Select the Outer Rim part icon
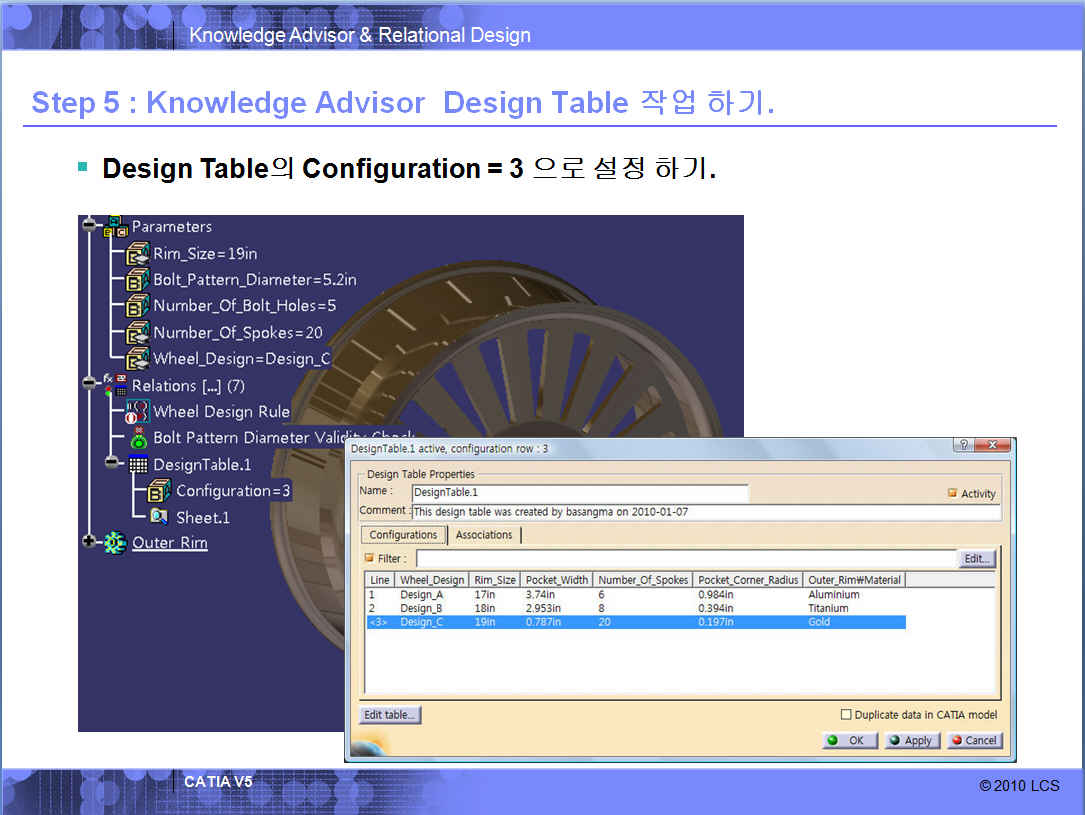The image size is (1085, 815). click(x=115, y=543)
